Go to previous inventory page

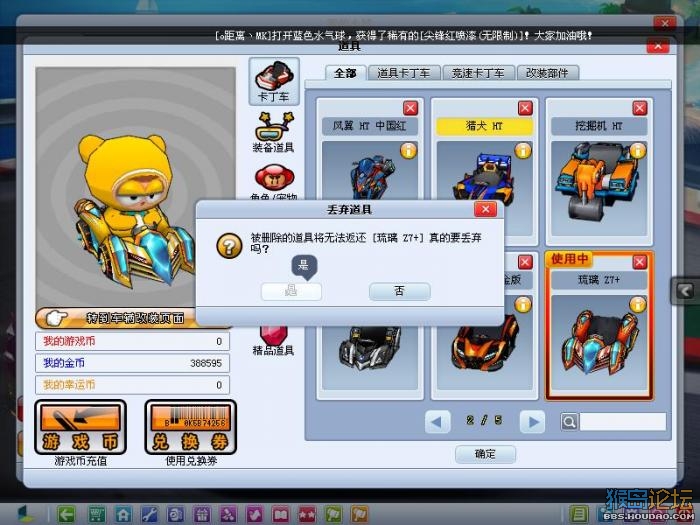tap(438, 421)
